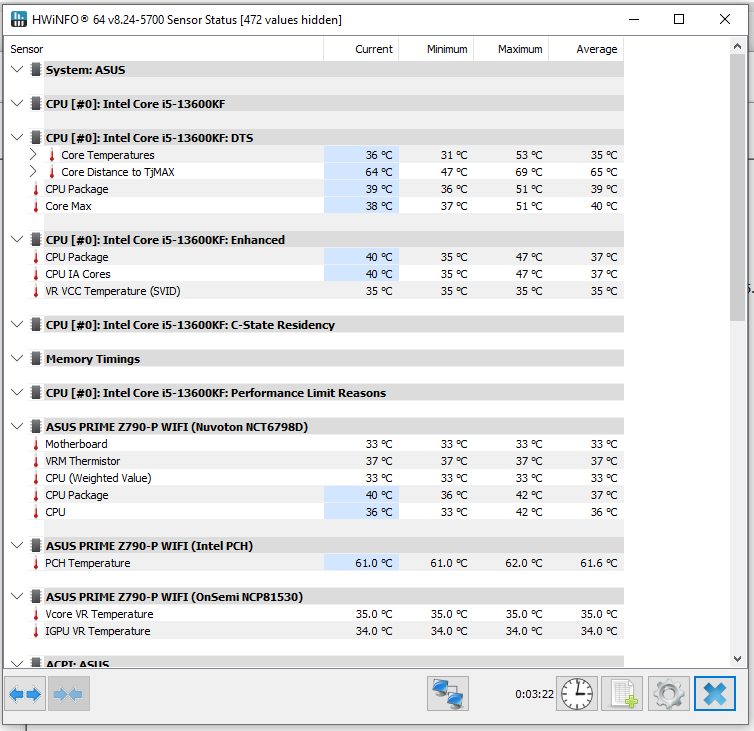Select the VRM Thermistor row
754x731 pixels.
[326, 461]
